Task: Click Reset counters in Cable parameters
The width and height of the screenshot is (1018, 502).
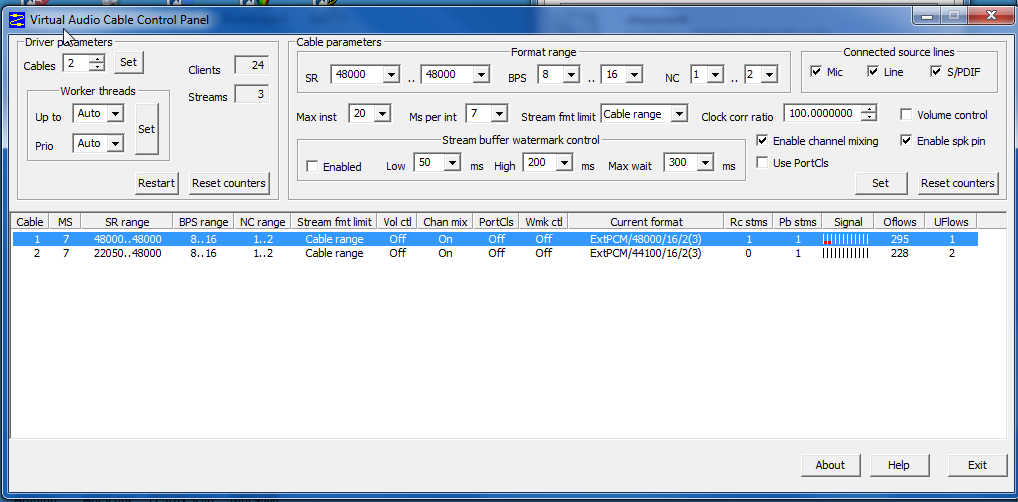Action: pyautogui.click(x=958, y=183)
